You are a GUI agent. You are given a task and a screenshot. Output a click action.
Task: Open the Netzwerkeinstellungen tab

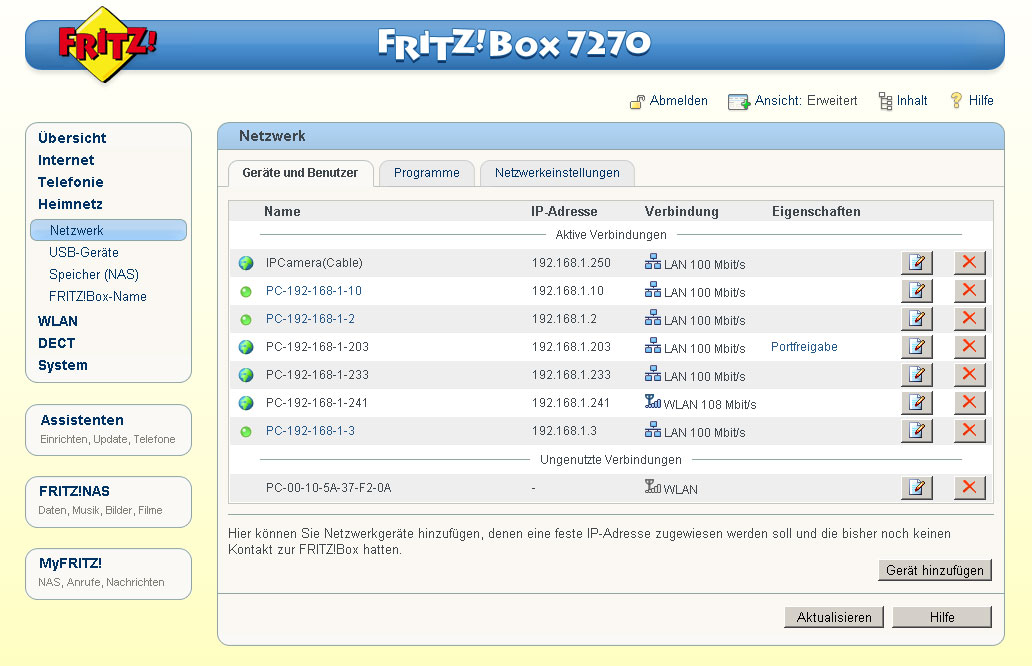557,173
